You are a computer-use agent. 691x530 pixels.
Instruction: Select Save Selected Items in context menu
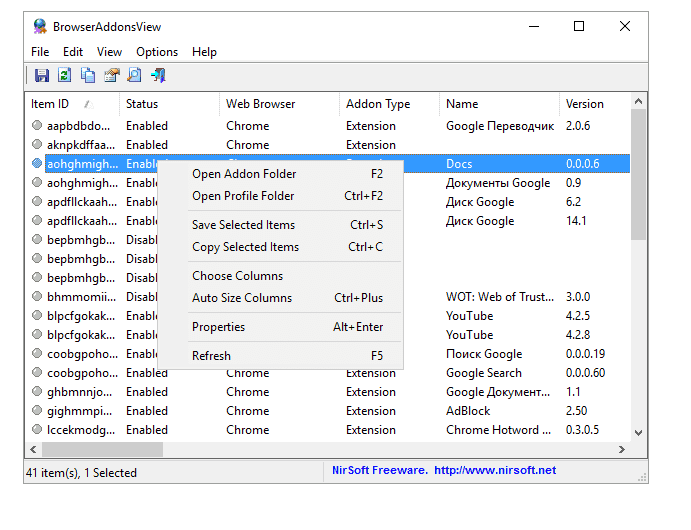pos(243,225)
